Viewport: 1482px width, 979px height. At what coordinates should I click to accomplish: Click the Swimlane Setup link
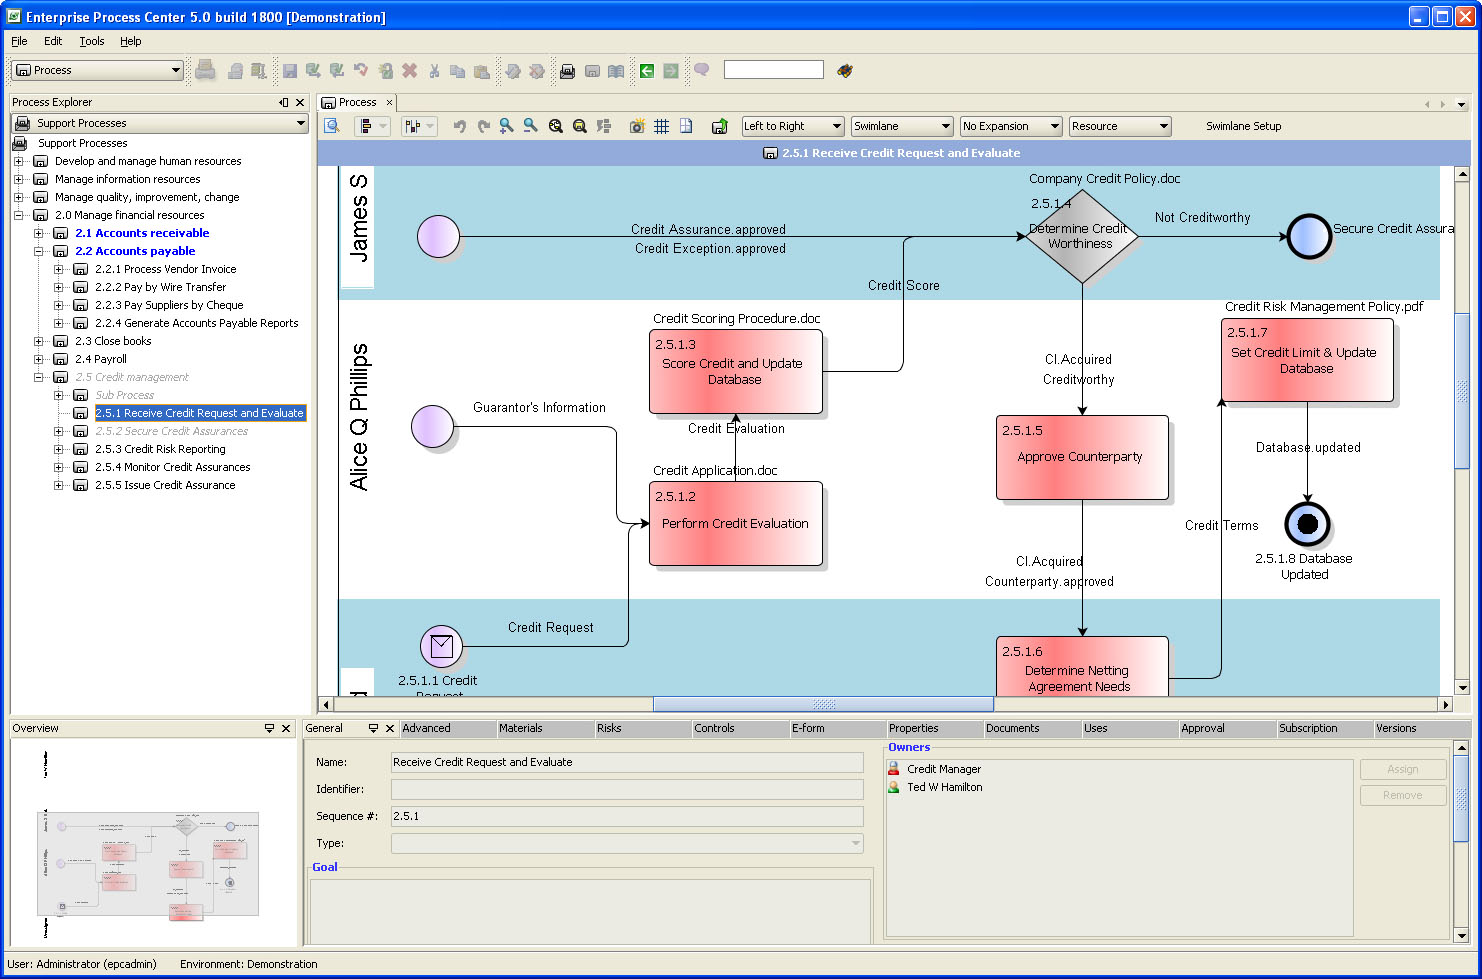coord(1242,125)
